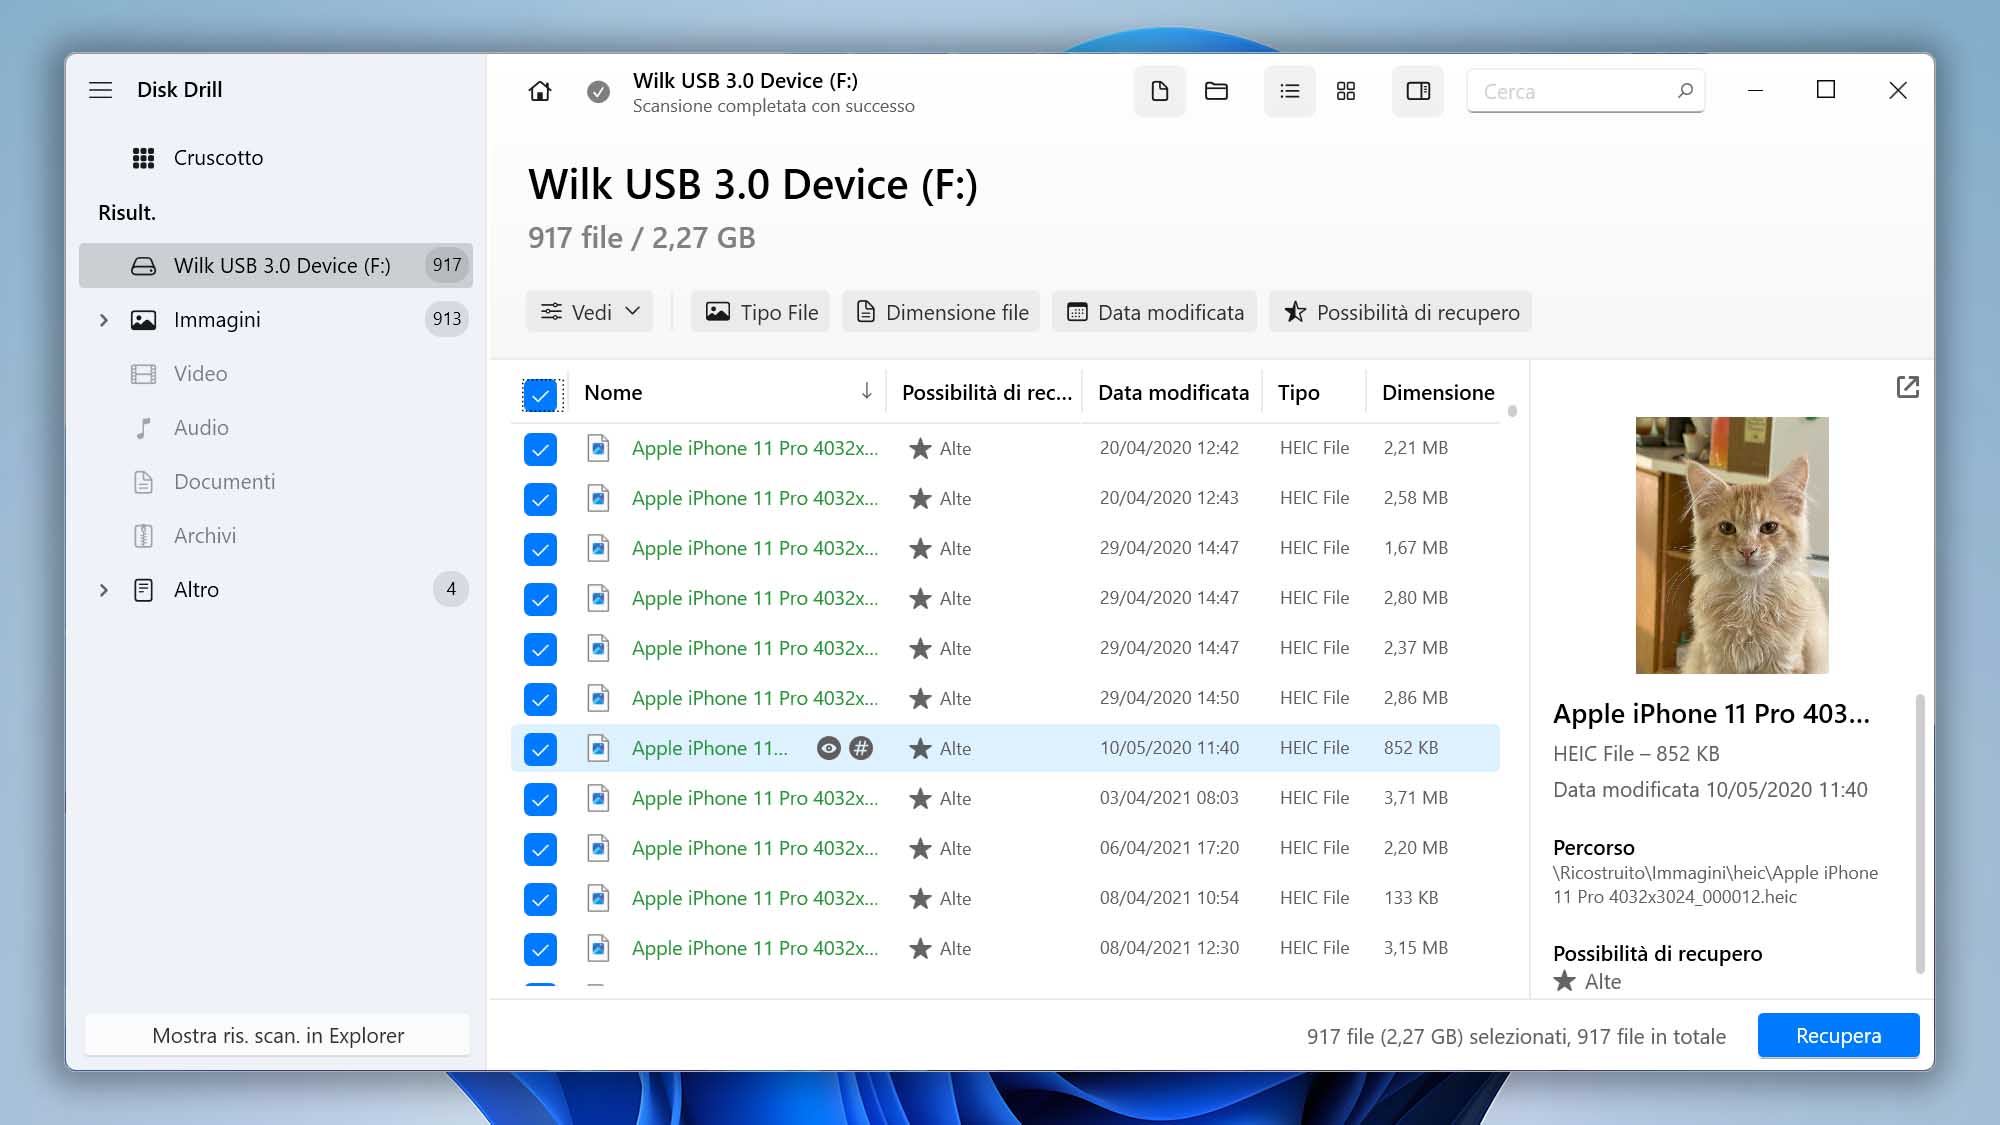This screenshot has width=2000, height=1125.
Task: Click the Nome column sort arrow
Action: (867, 391)
